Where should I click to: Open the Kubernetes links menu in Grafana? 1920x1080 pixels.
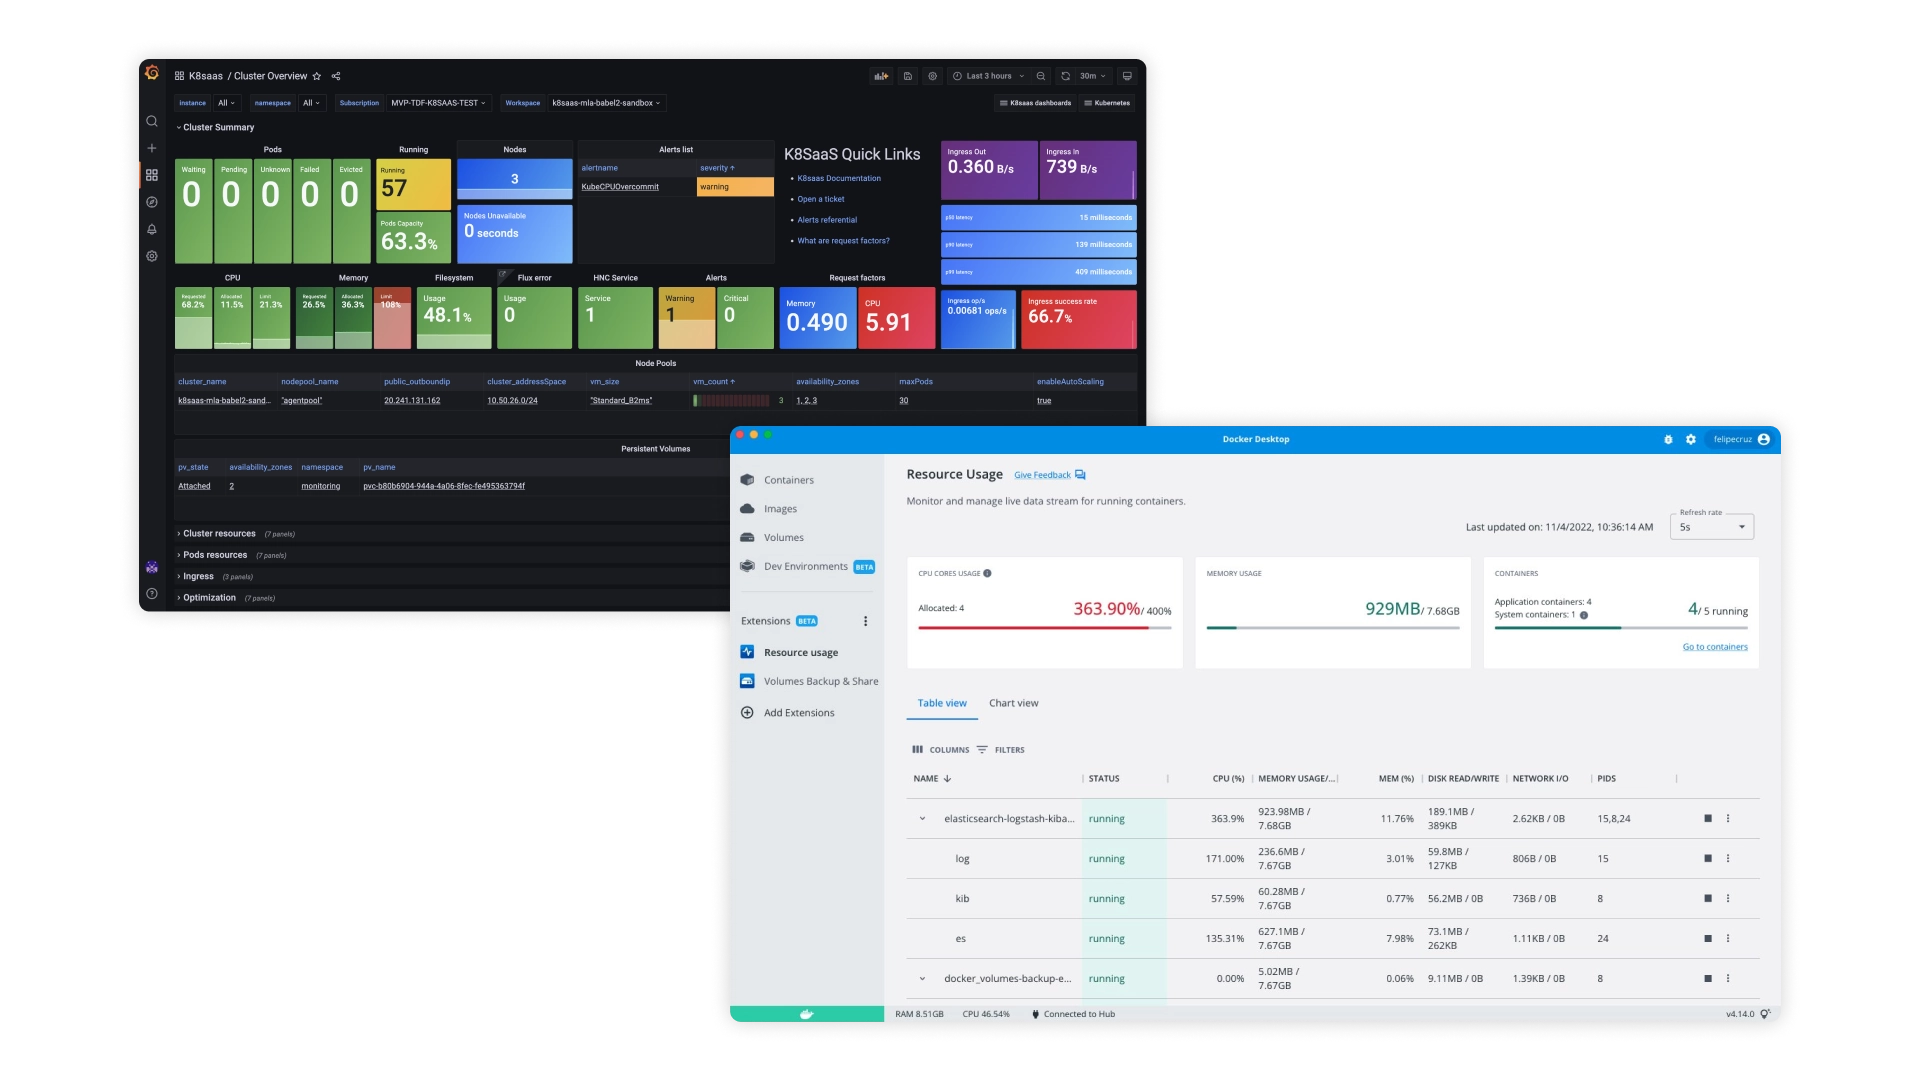(1107, 103)
